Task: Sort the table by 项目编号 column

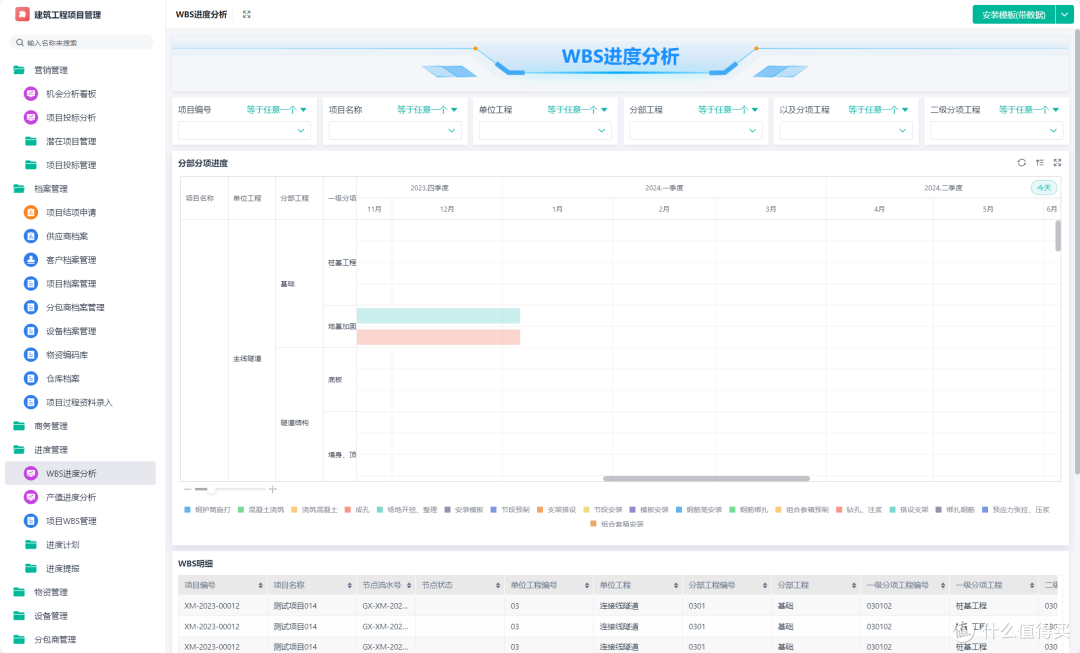Action: click(260, 585)
